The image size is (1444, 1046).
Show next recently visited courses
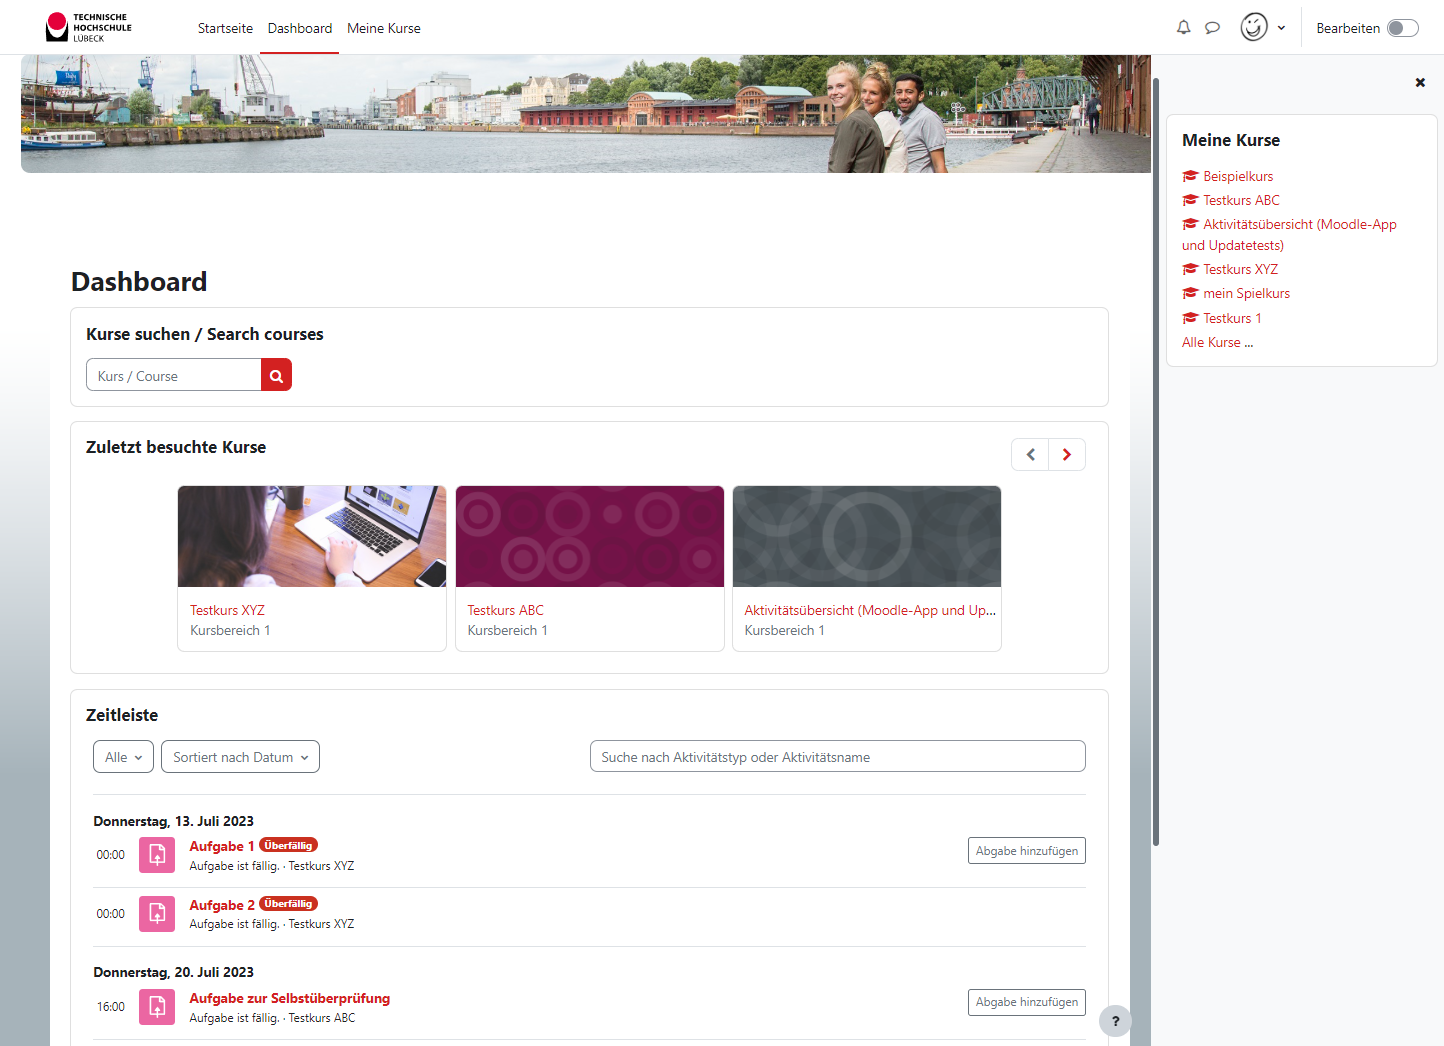(1067, 454)
